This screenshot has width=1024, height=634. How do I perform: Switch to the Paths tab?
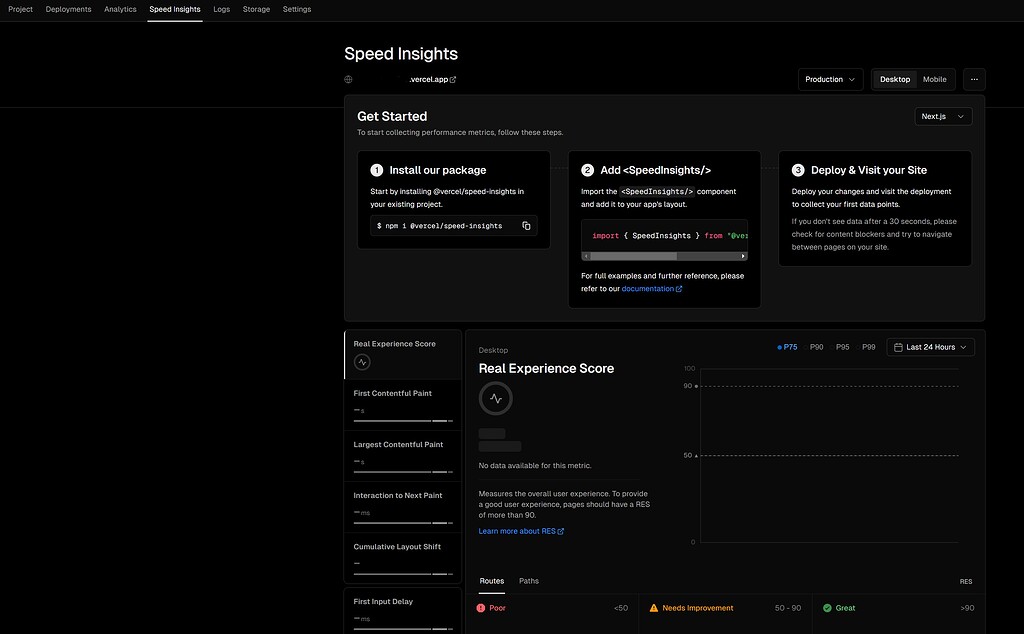click(528, 580)
